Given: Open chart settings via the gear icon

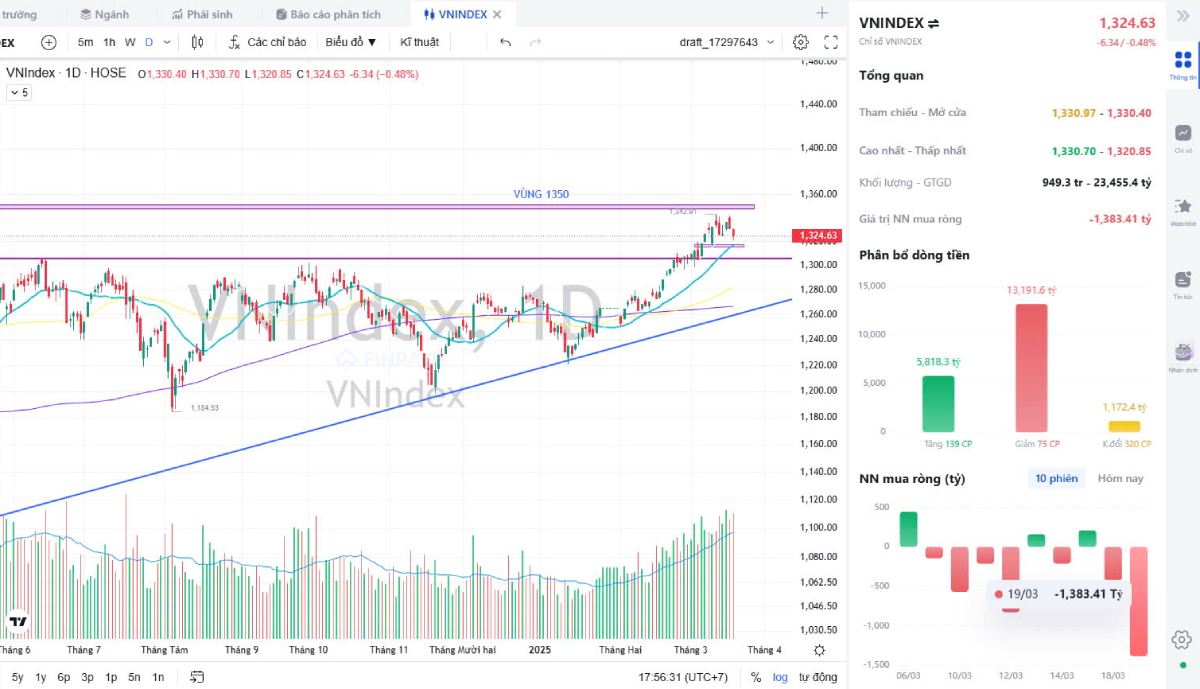Looking at the screenshot, I should click(800, 42).
